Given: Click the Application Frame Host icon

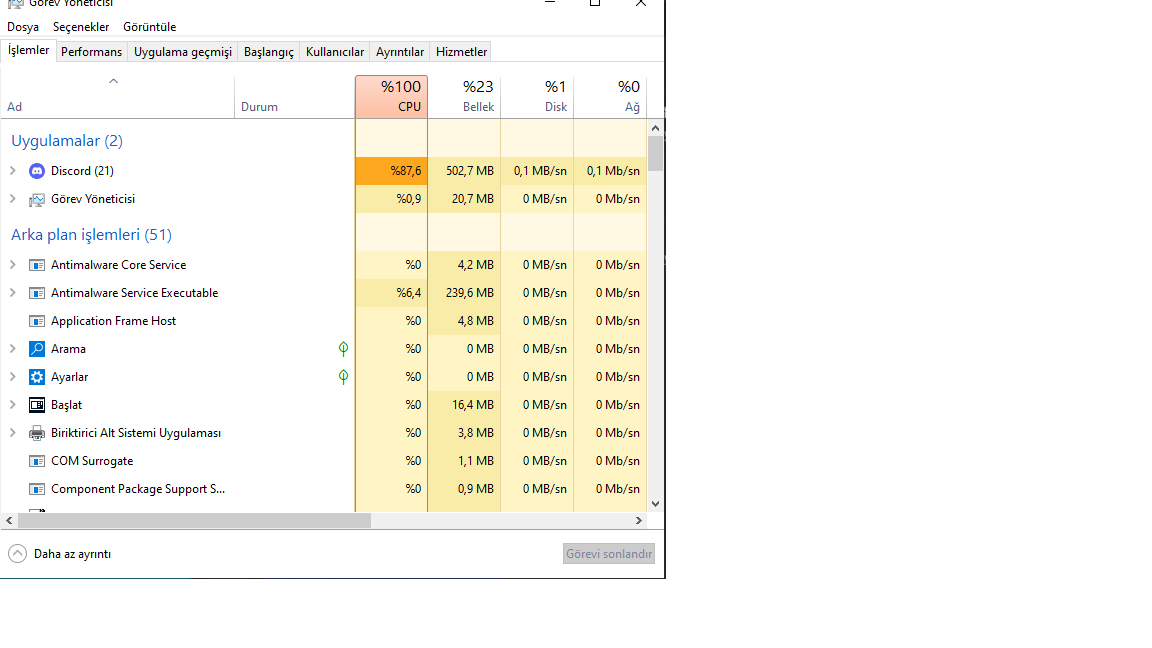Looking at the screenshot, I should [x=37, y=321].
